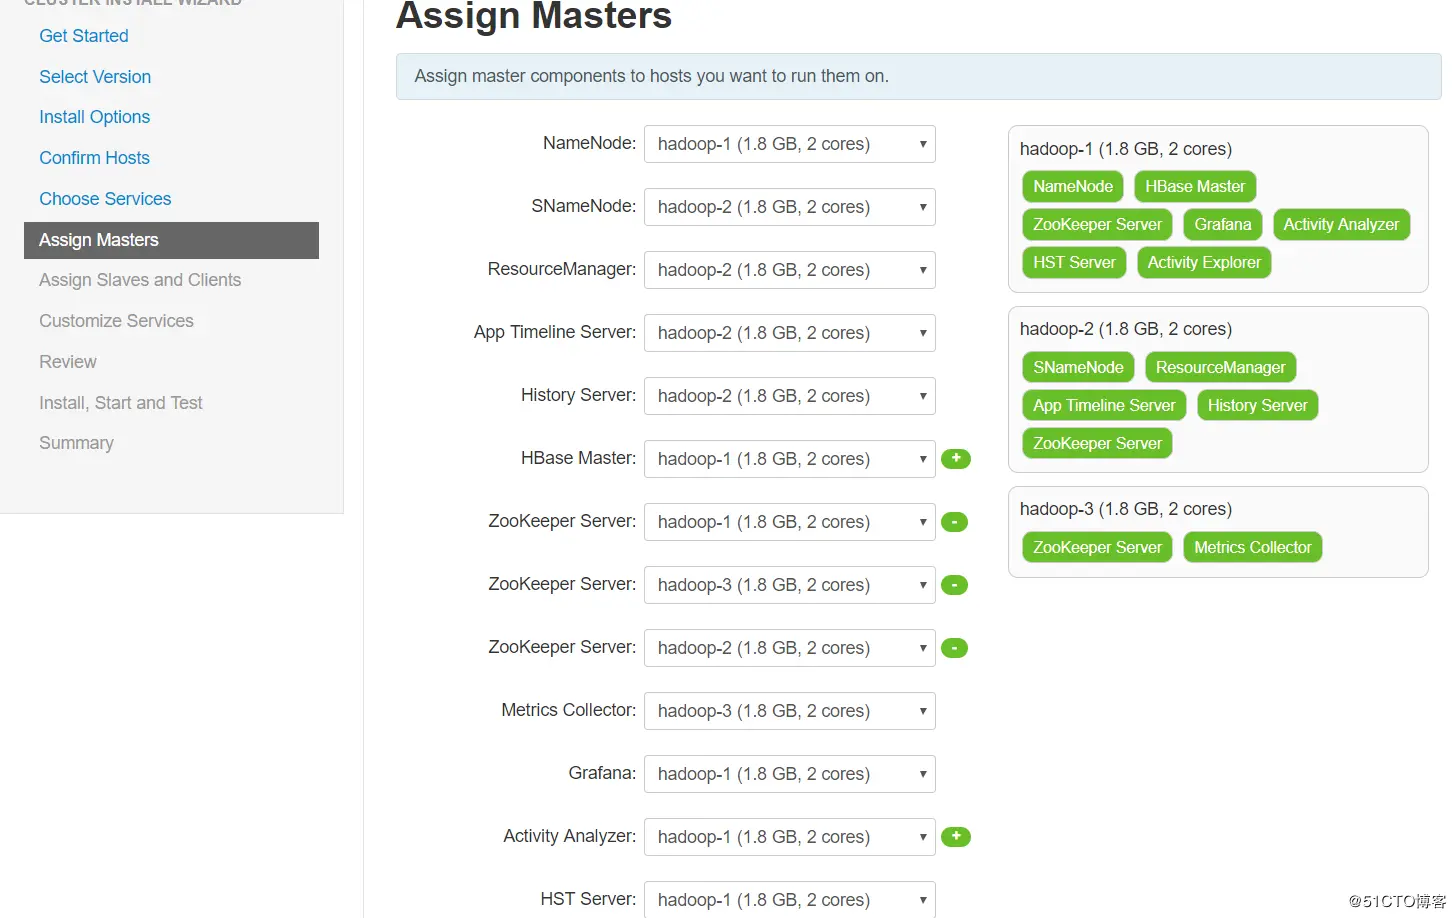This screenshot has width=1456, height=918.
Task: Click the 'Activity Analyzer:' field label
Action: 569,836
